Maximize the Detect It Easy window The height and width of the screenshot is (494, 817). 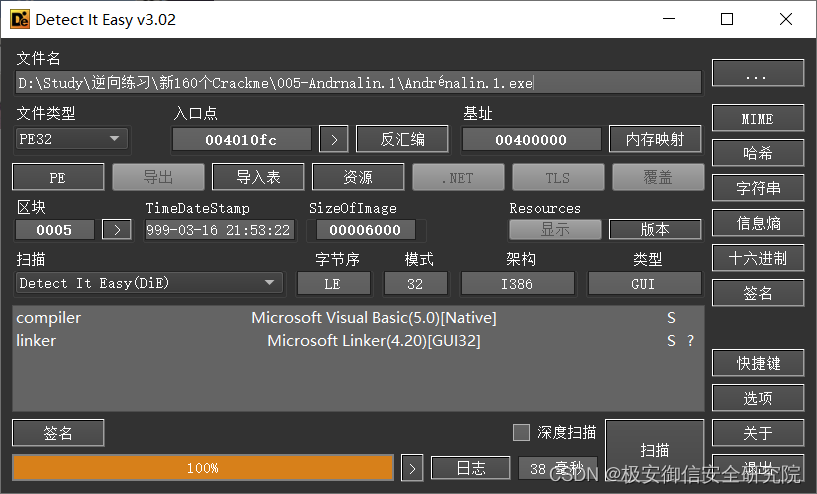coord(727,19)
